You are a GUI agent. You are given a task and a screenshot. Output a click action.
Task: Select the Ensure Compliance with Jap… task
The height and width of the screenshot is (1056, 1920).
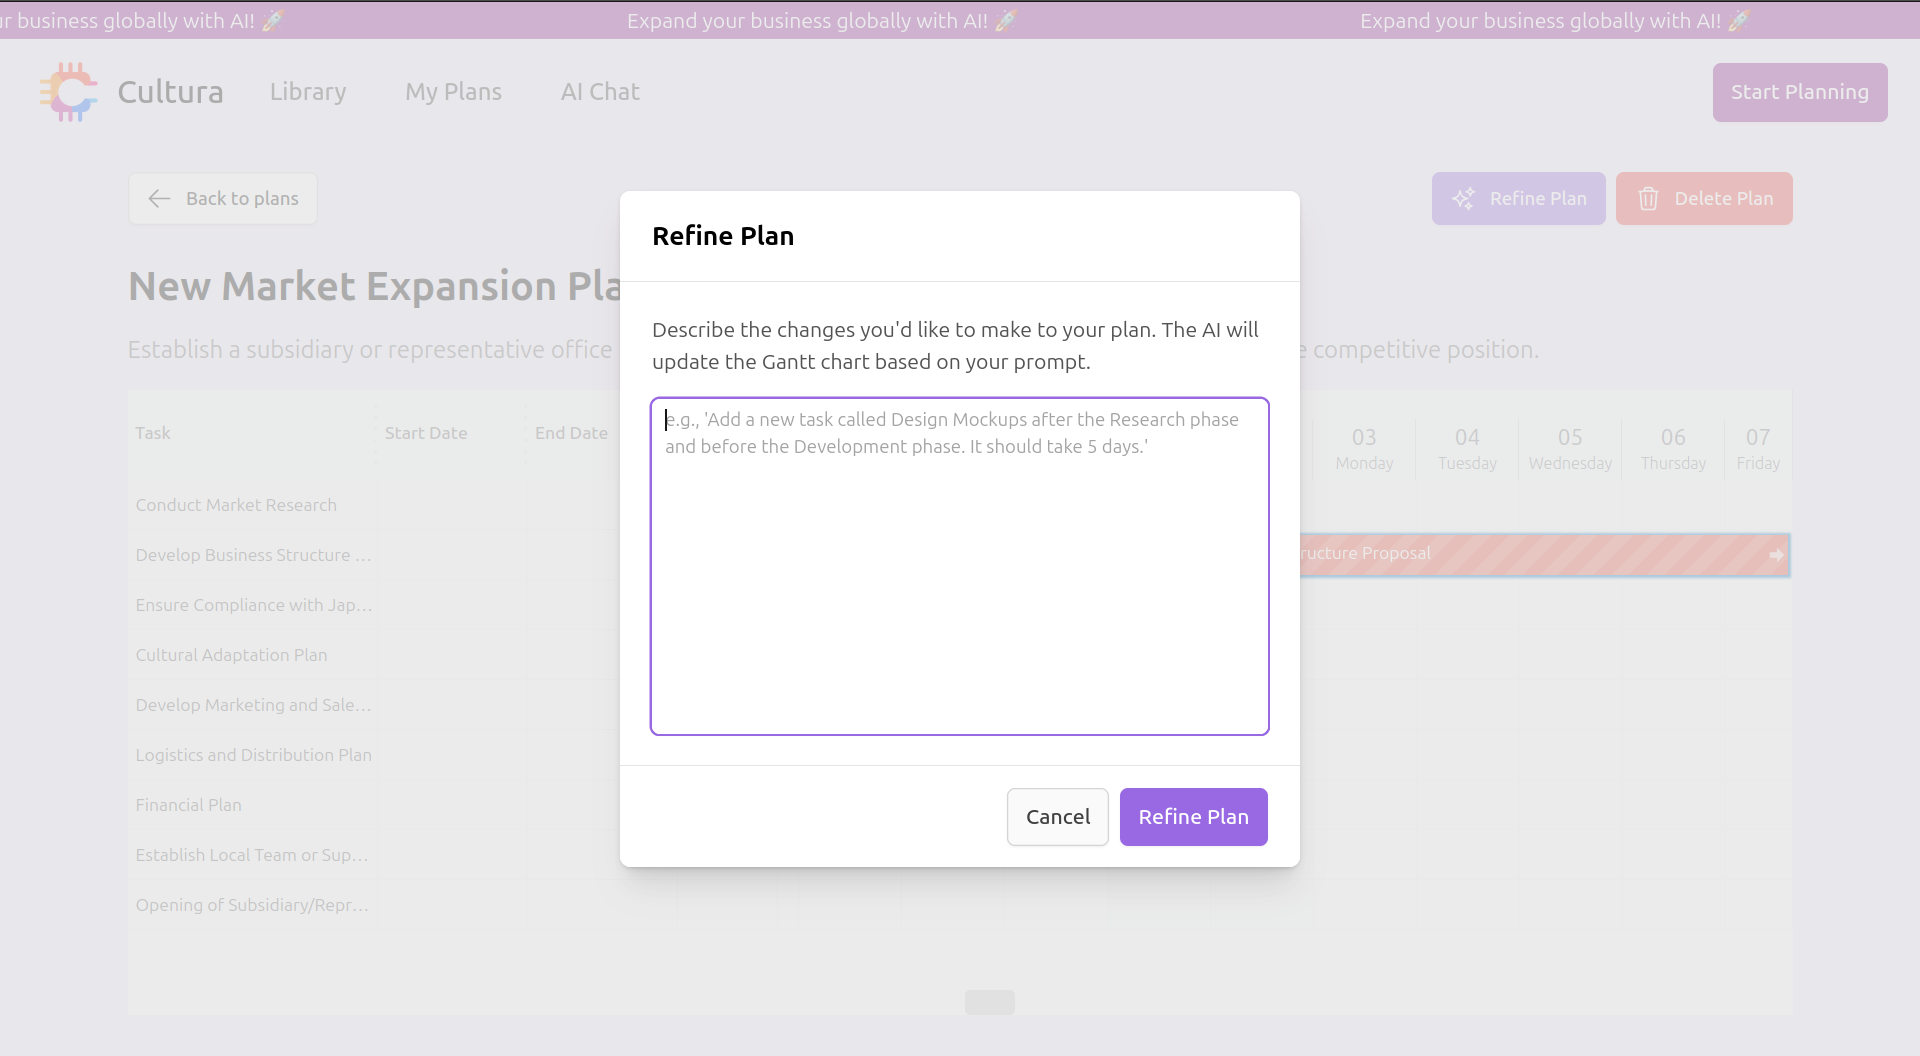click(254, 605)
